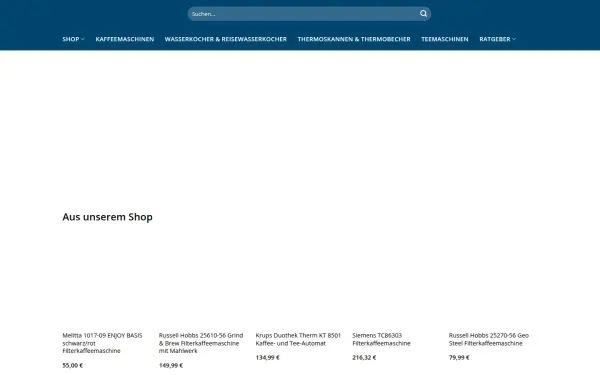
Task: Click the 55,00 € price
Action: [73, 365]
